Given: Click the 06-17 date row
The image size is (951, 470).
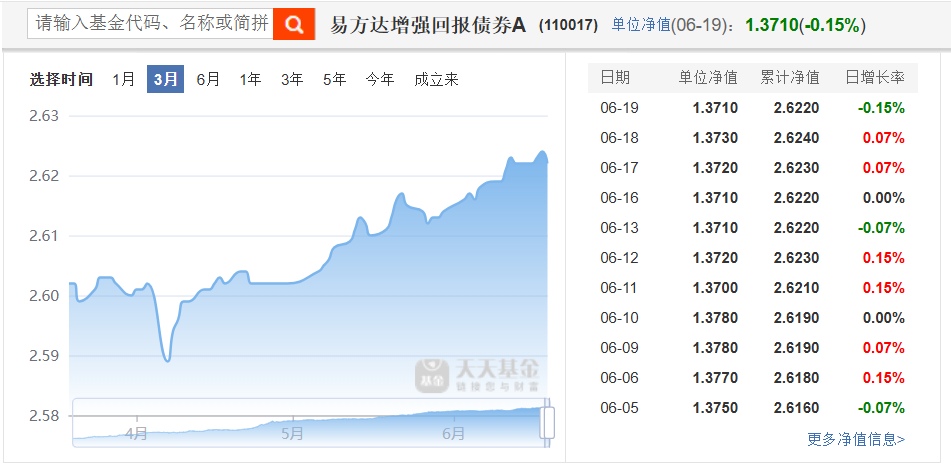Looking at the screenshot, I should tap(753, 168).
